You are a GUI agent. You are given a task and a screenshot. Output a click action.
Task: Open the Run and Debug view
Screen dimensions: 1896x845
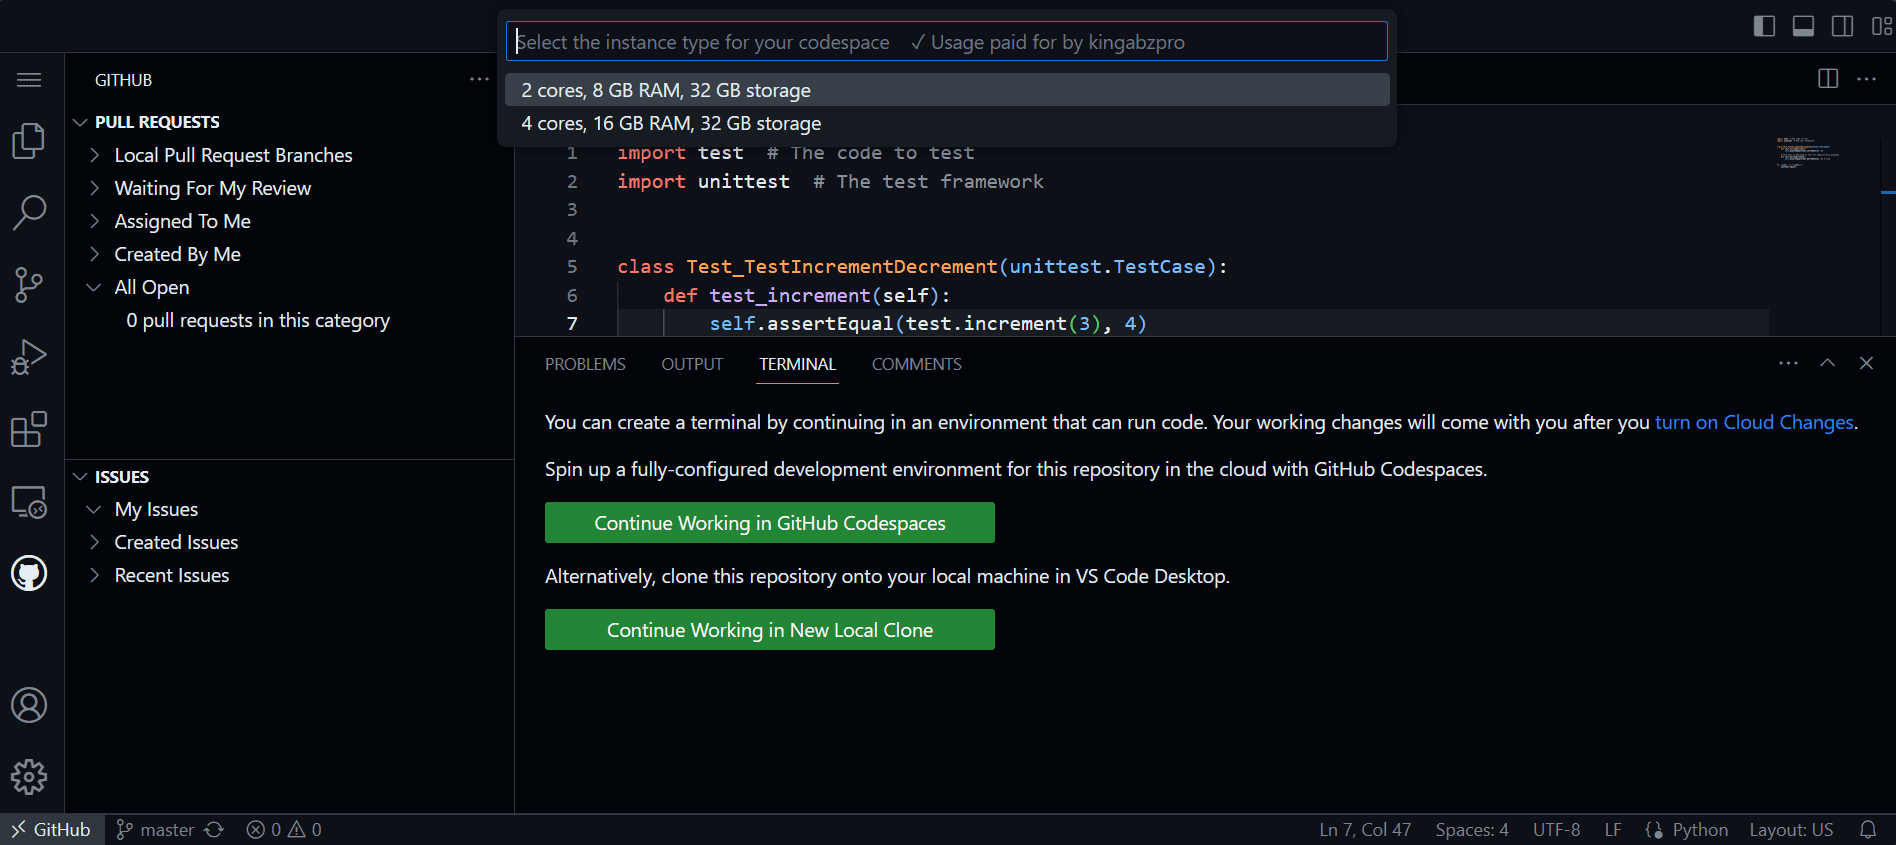click(29, 357)
